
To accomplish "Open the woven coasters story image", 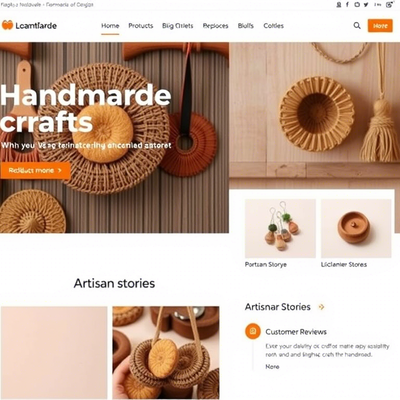I will (x=166, y=353).
